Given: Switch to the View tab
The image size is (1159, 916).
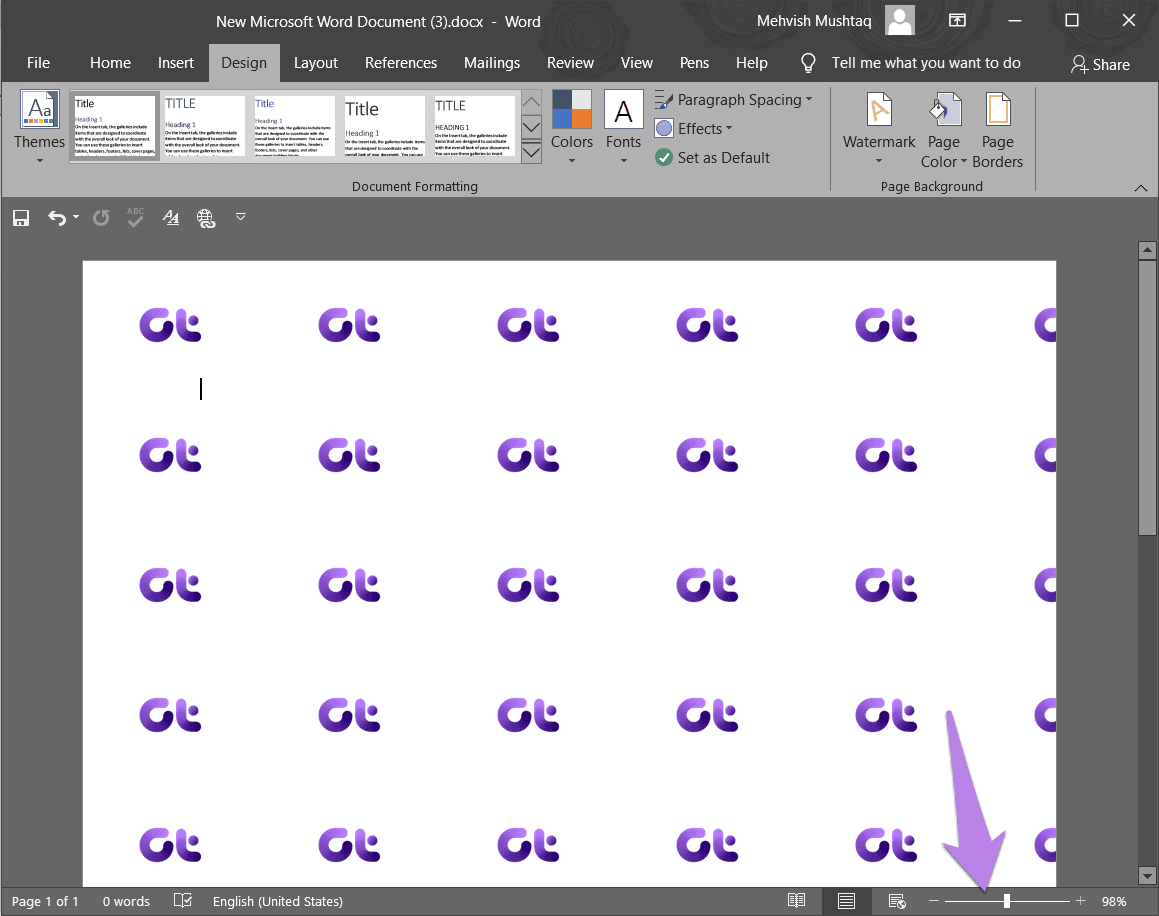Looking at the screenshot, I should (636, 63).
